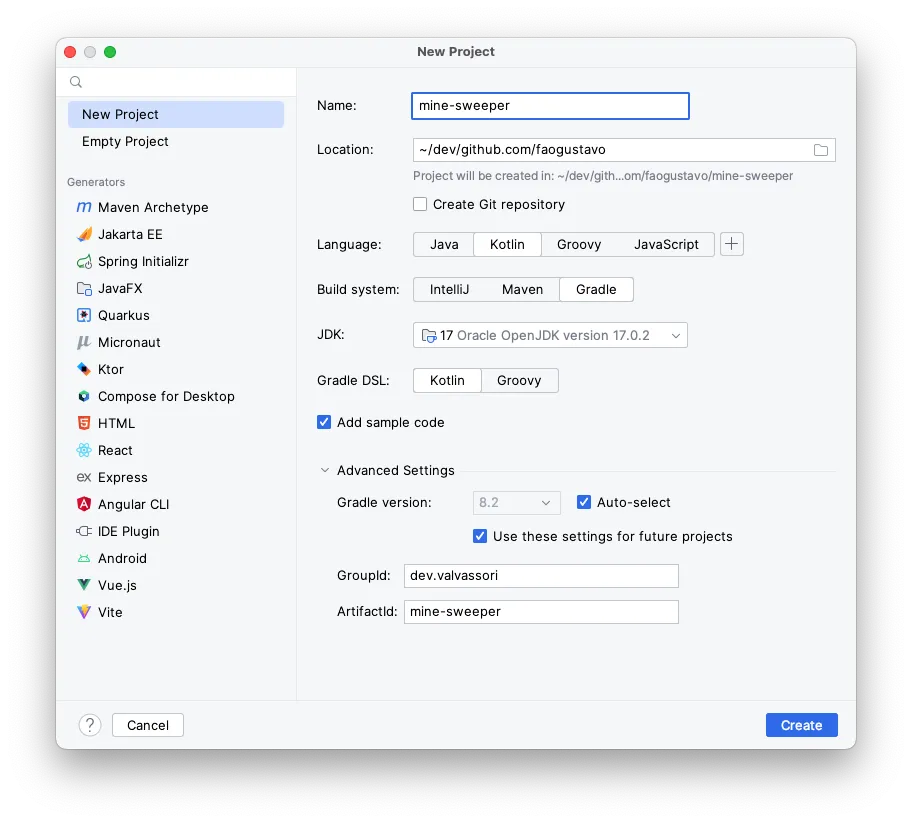The height and width of the screenshot is (823, 912).
Task: Enable Create Git repository checkbox
Action: 420,204
